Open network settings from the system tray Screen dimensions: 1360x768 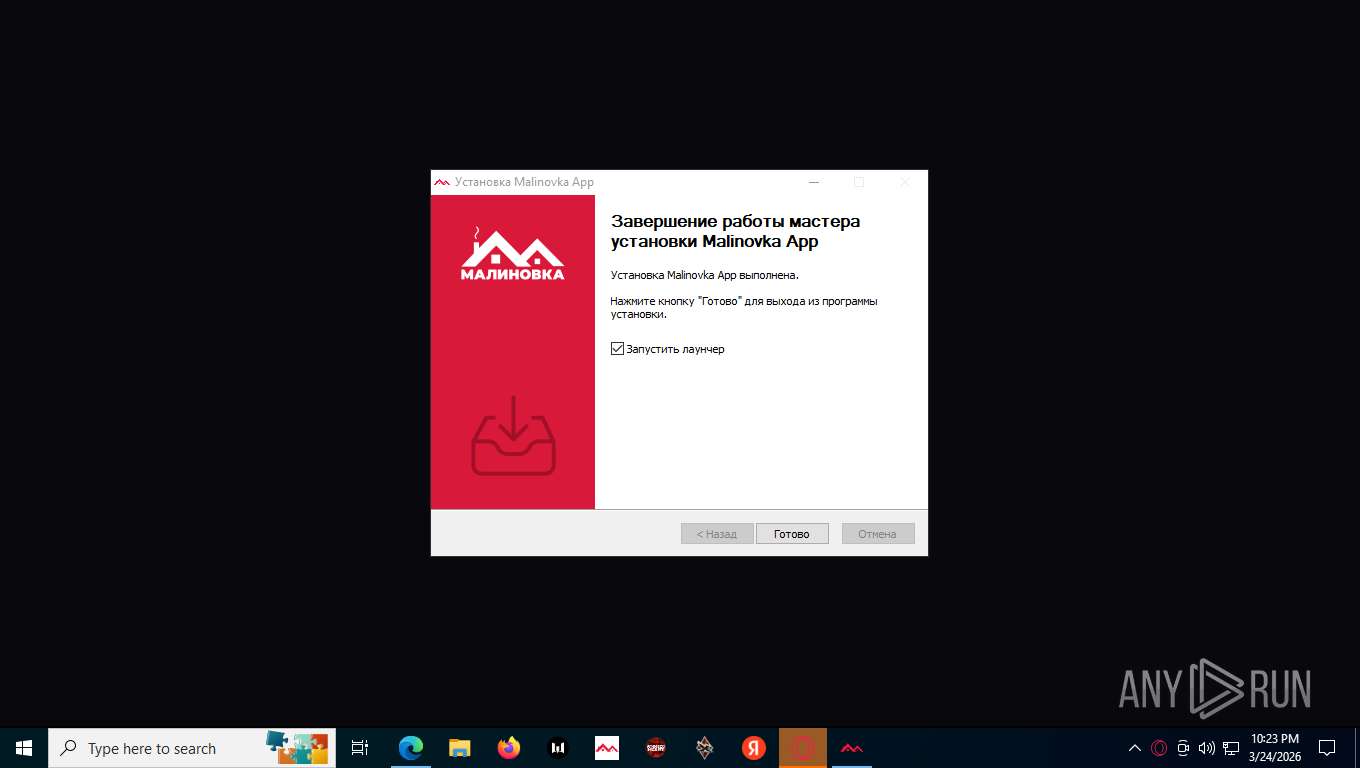pyautogui.click(x=1231, y=748)
